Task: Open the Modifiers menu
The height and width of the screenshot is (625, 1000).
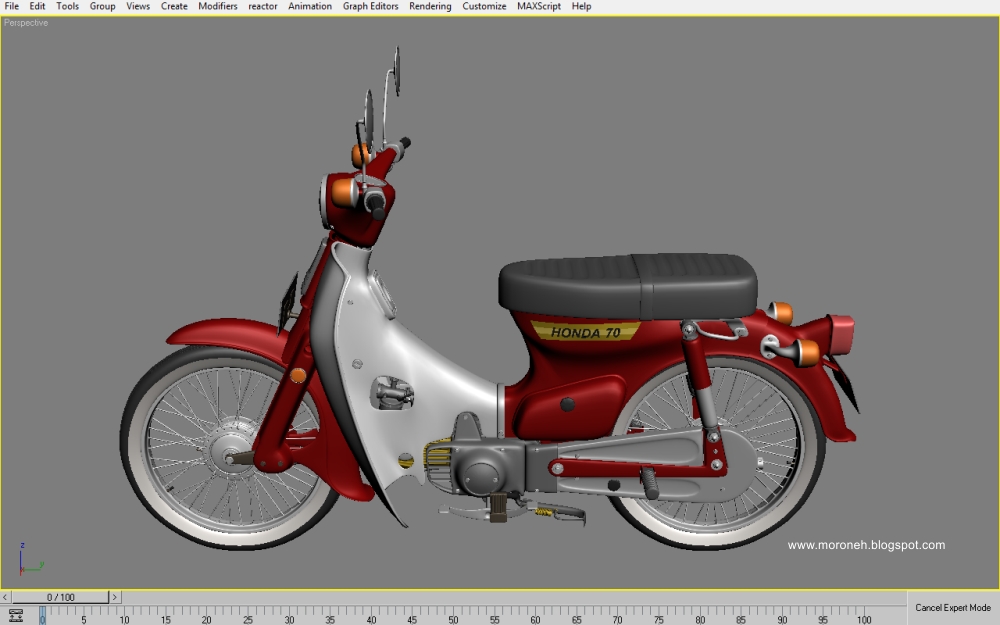Action: click(217, 6)
